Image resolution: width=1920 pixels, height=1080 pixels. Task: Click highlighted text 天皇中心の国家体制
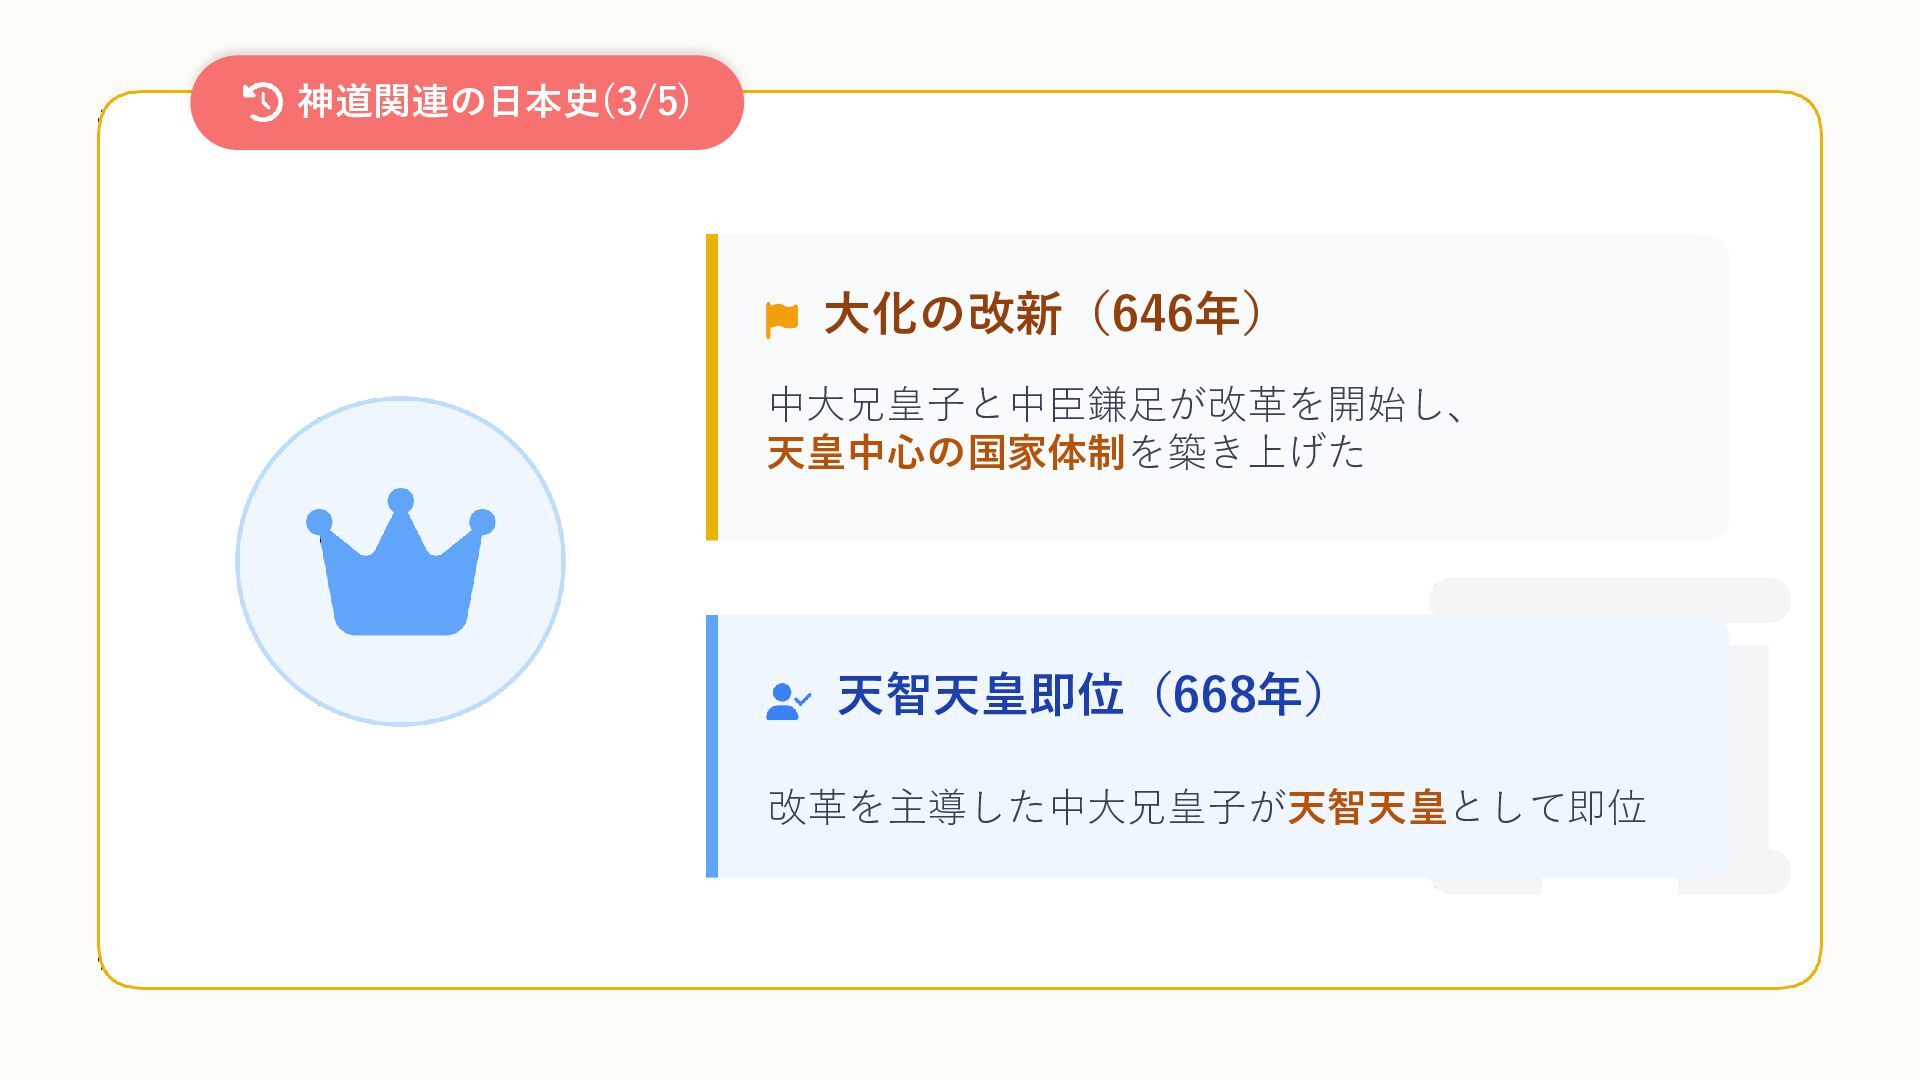946,453
